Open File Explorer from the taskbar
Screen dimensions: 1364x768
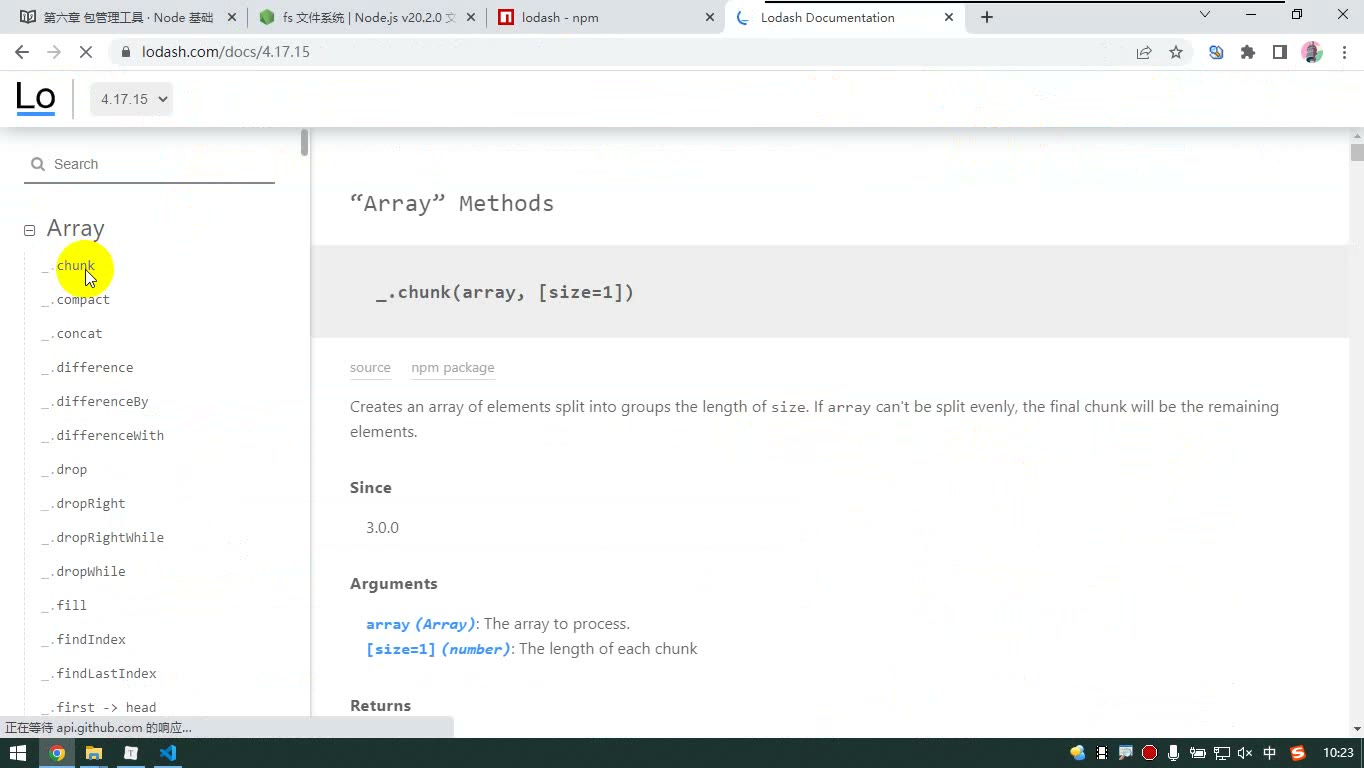pyautogui.click(x=94, y=753)
